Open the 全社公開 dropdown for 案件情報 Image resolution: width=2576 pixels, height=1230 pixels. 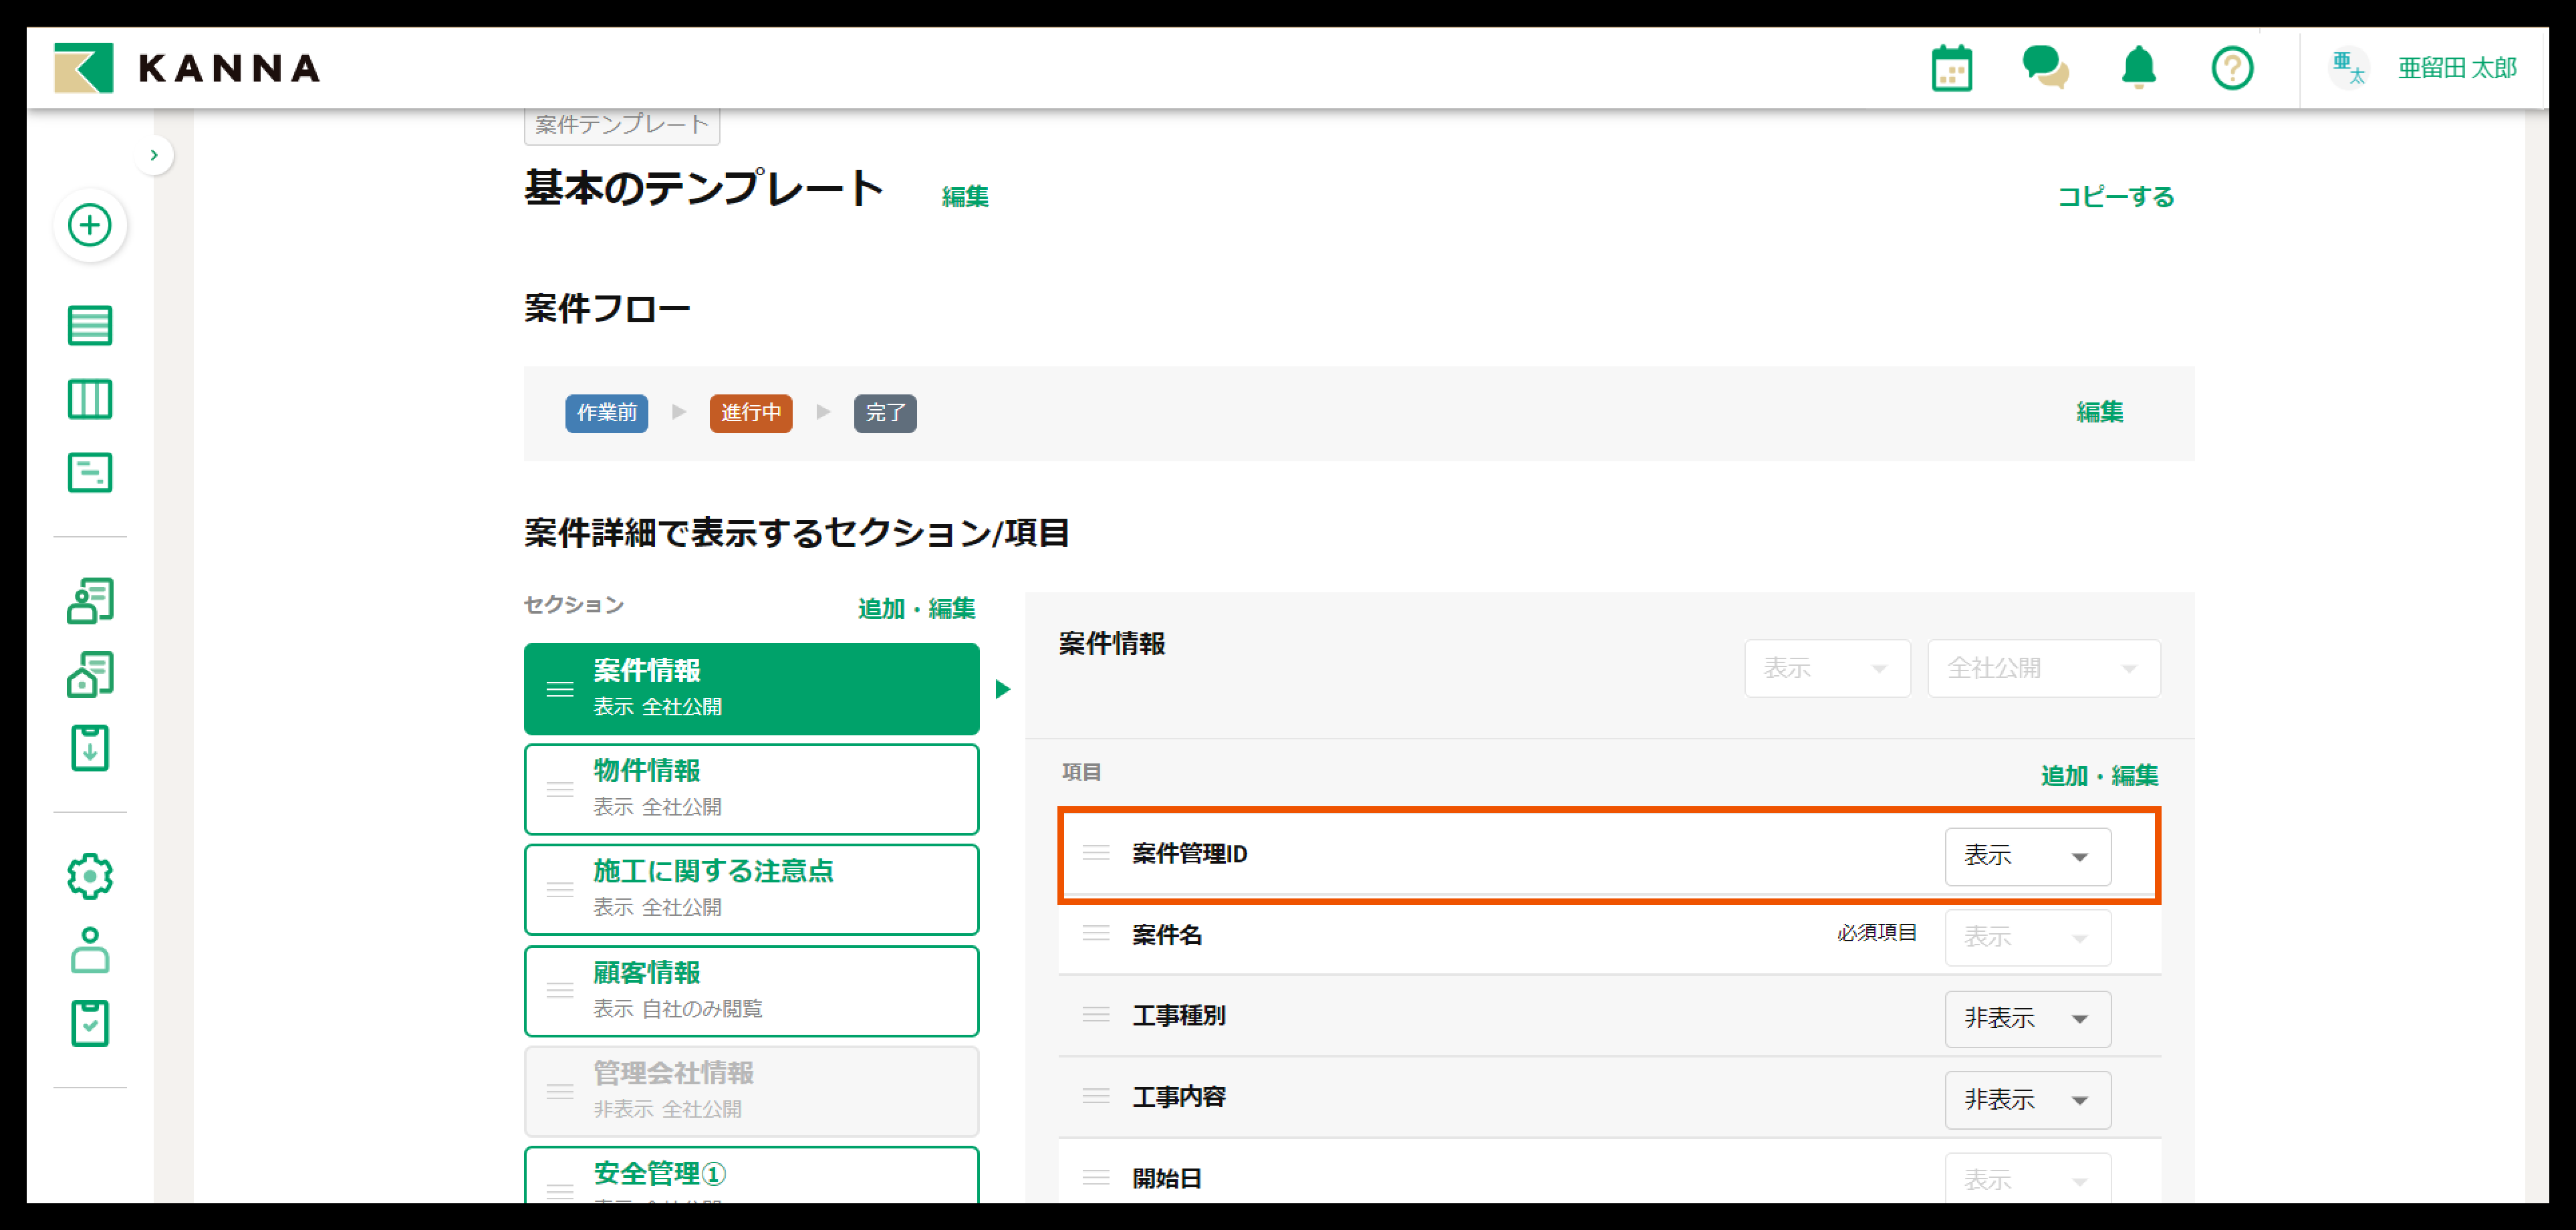2044,668
